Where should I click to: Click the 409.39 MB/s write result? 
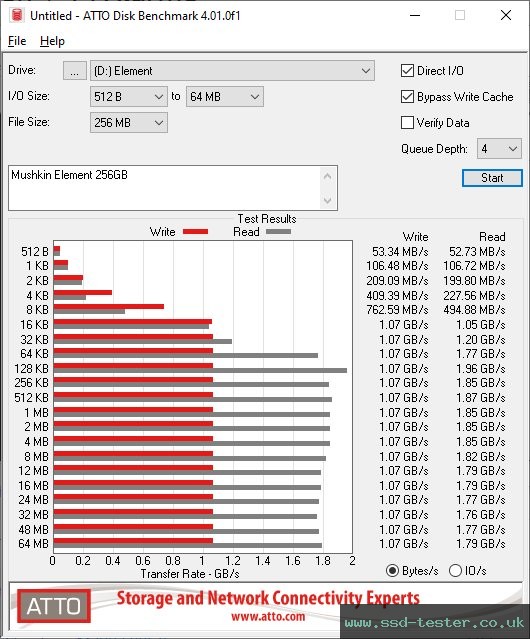[397, 295]
